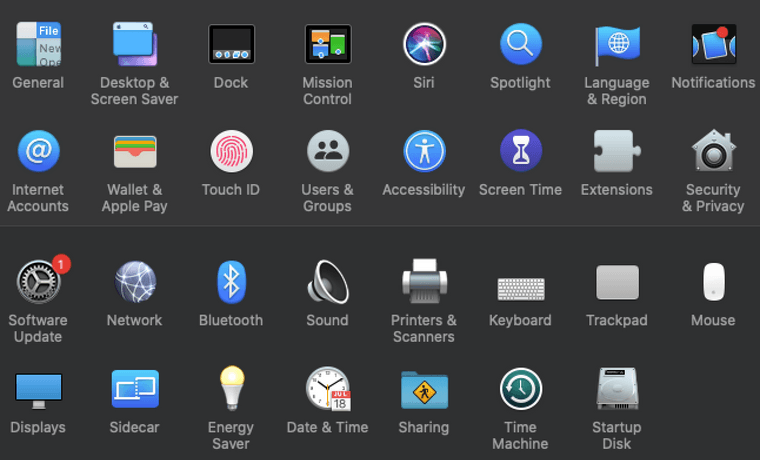Open Accessibility settings
This screenshot has width=760, height=460.
tap(424, 151)
